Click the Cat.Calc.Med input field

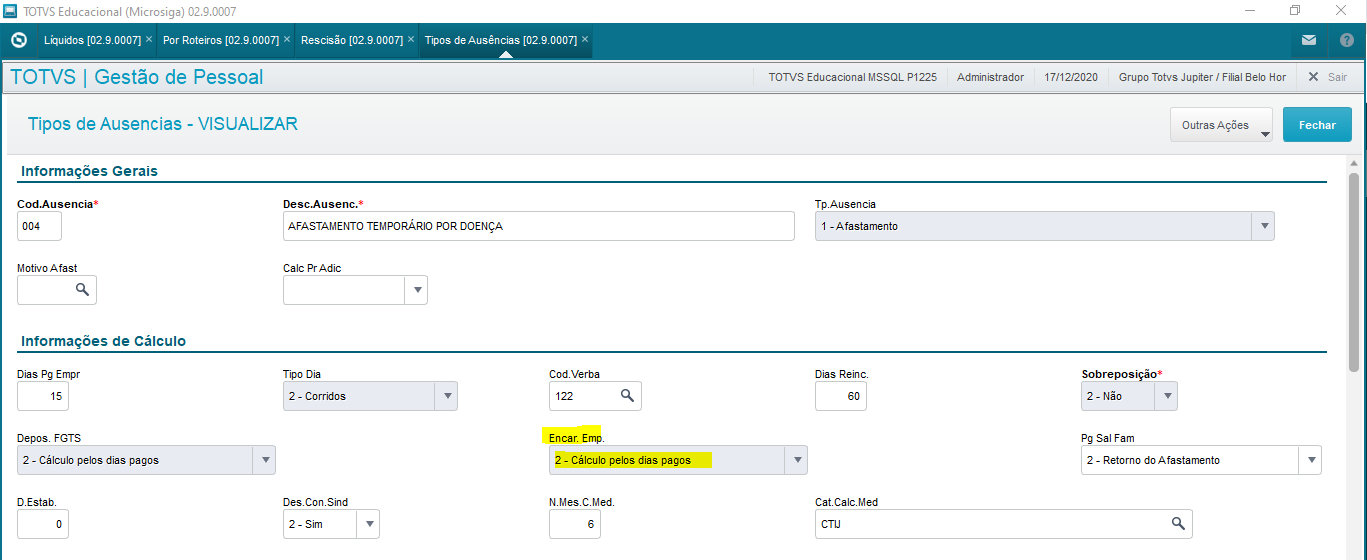point(1004,524)
